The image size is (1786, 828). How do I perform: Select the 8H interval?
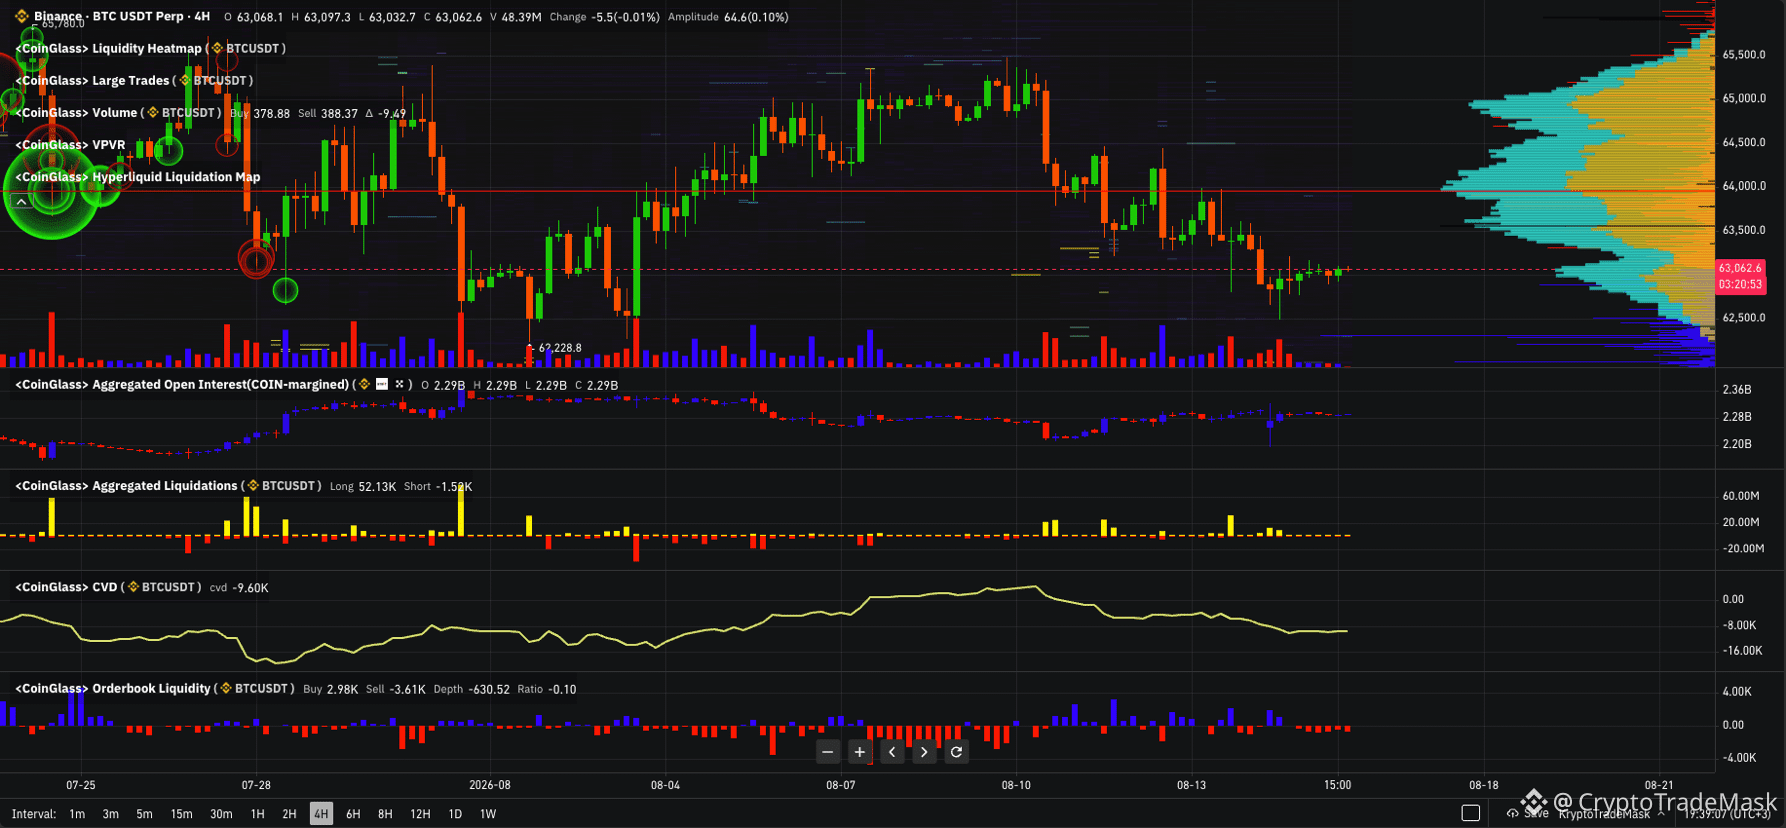tap(385, 814)
